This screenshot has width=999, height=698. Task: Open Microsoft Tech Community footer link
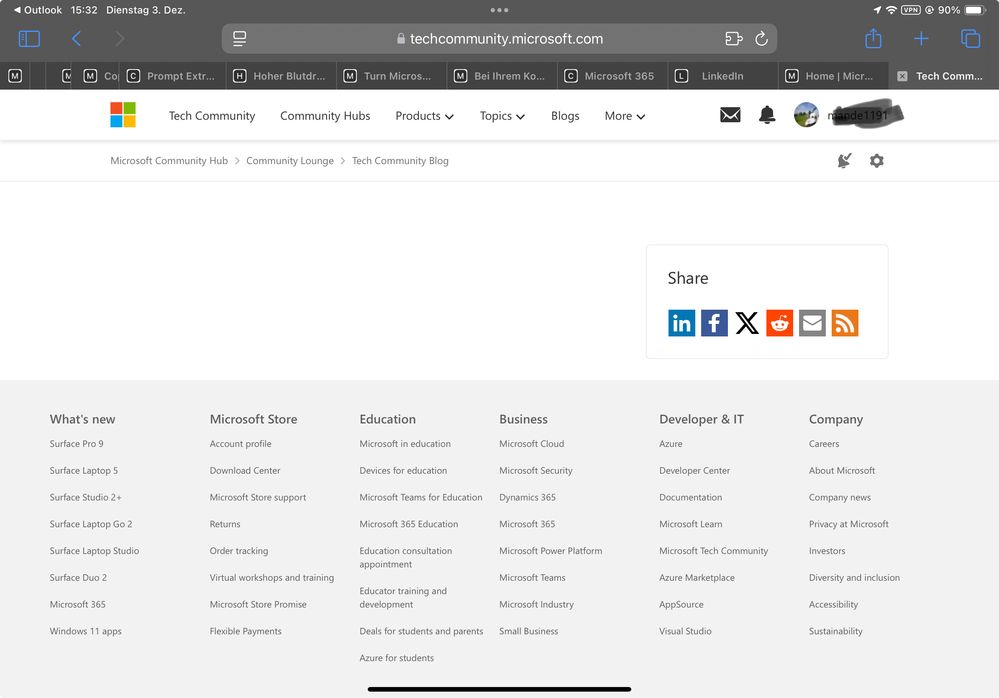[x=714, y=550]
